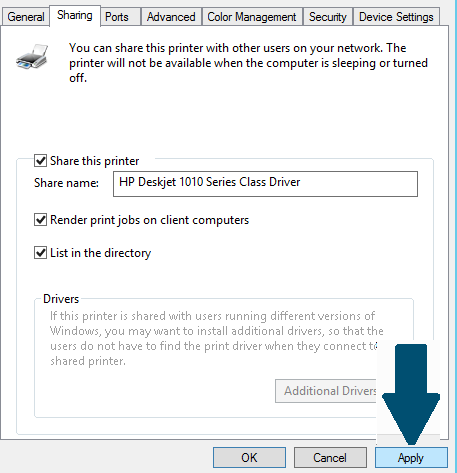This screenshot has height=473, width=457.
Task: Open the Color Management tab
Action: click(252, 17)
